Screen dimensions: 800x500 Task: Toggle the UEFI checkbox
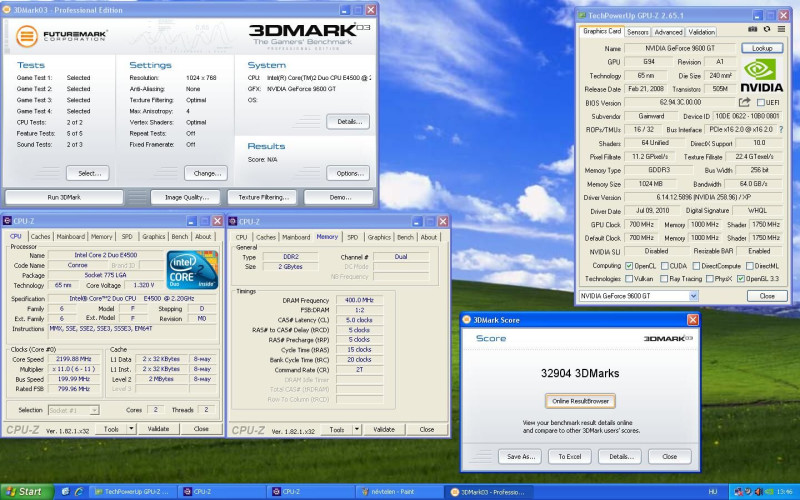760,102
